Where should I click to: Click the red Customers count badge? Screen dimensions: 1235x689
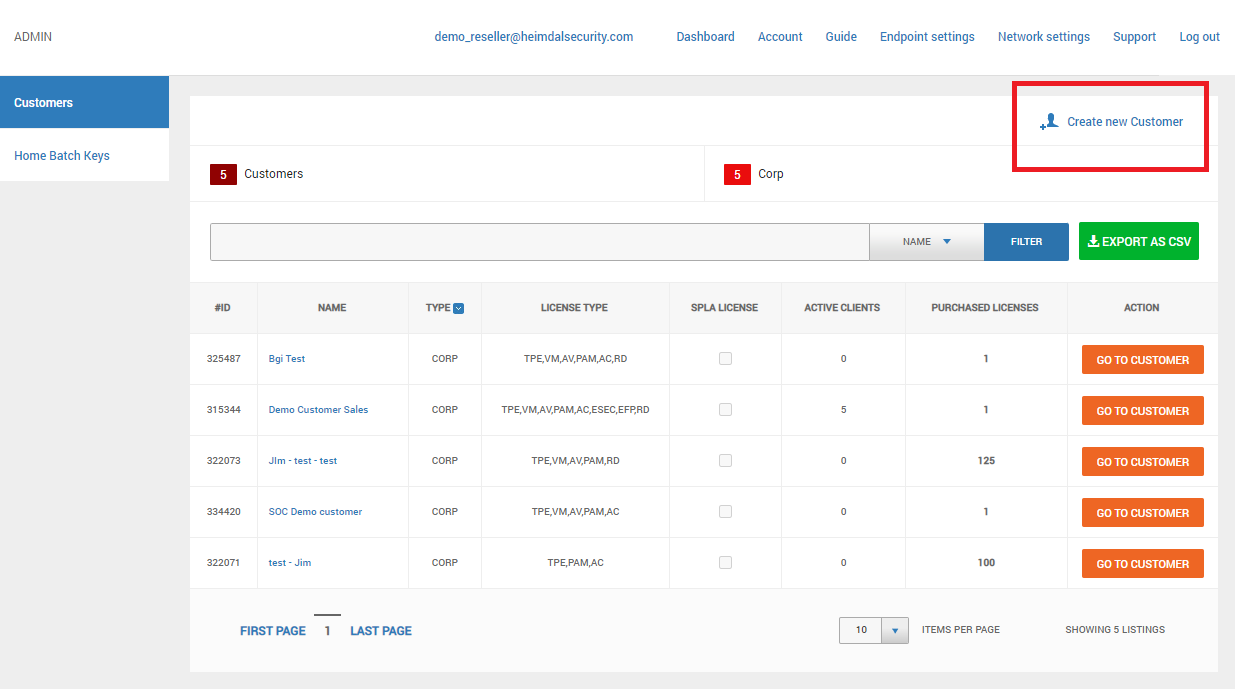point(223,174)
